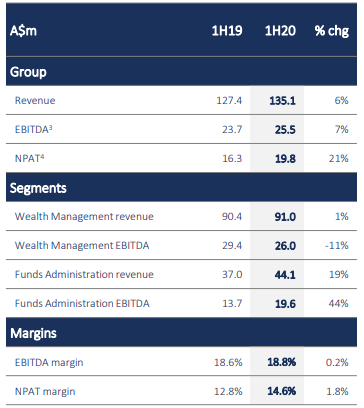Viewport: 364px width, 408px height.
Task: Select Wealth Management EBITDA row label
Action: [82, 245]
